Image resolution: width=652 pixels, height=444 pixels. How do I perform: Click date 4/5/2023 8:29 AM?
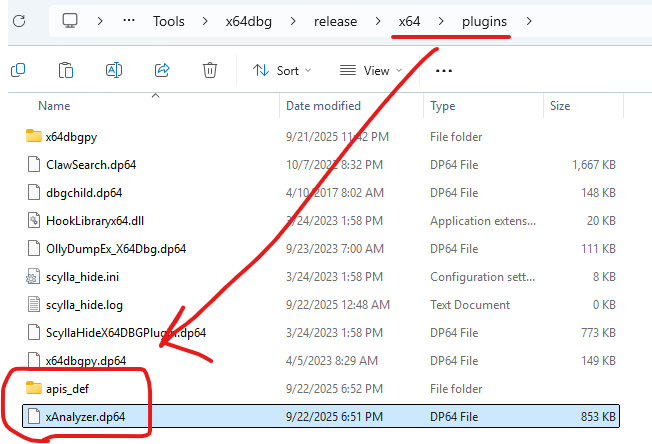click(331, 361)
